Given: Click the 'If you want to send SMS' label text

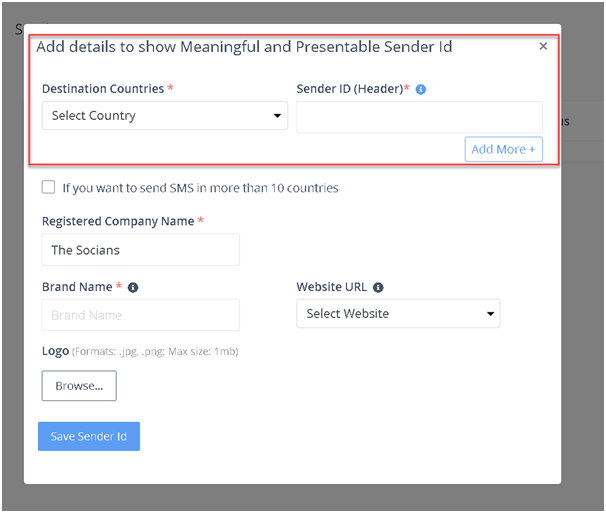Looking at the screenshot, I should coord(201,188).
